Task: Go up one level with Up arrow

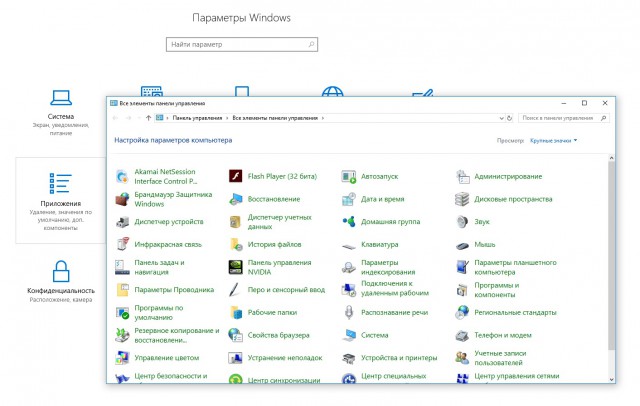Action: pos(148,118)
